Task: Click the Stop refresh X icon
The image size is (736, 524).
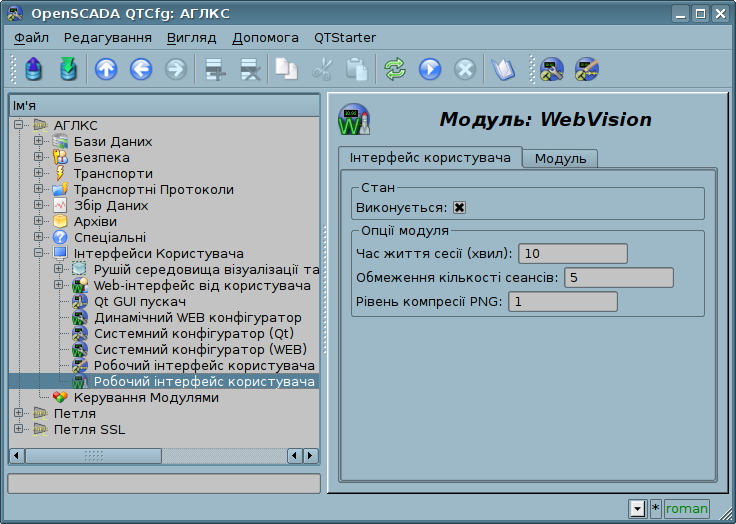Action: click(465, 69)
